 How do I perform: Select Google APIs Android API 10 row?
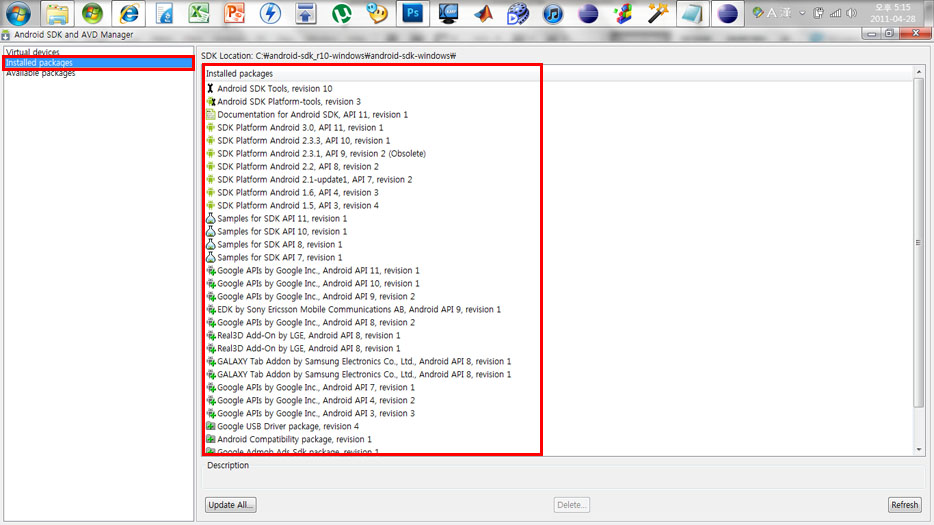click(318, 284)
